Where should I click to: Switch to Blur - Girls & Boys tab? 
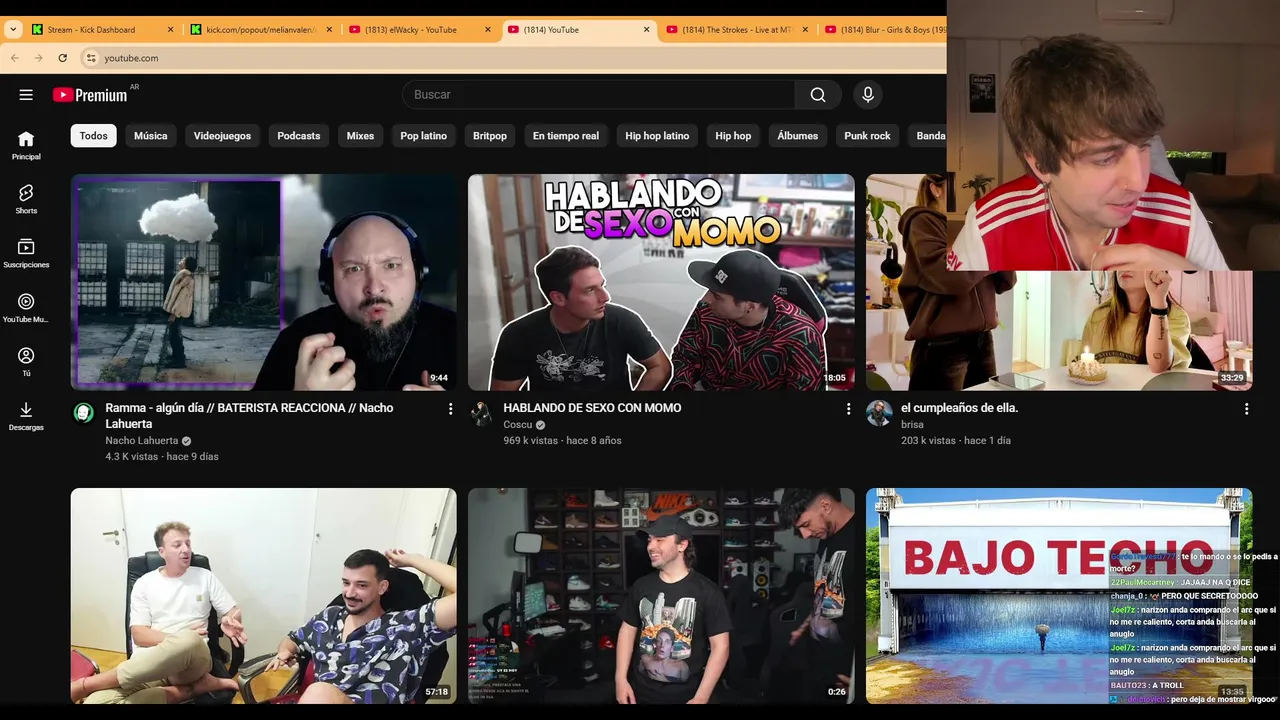pos(885,30)
